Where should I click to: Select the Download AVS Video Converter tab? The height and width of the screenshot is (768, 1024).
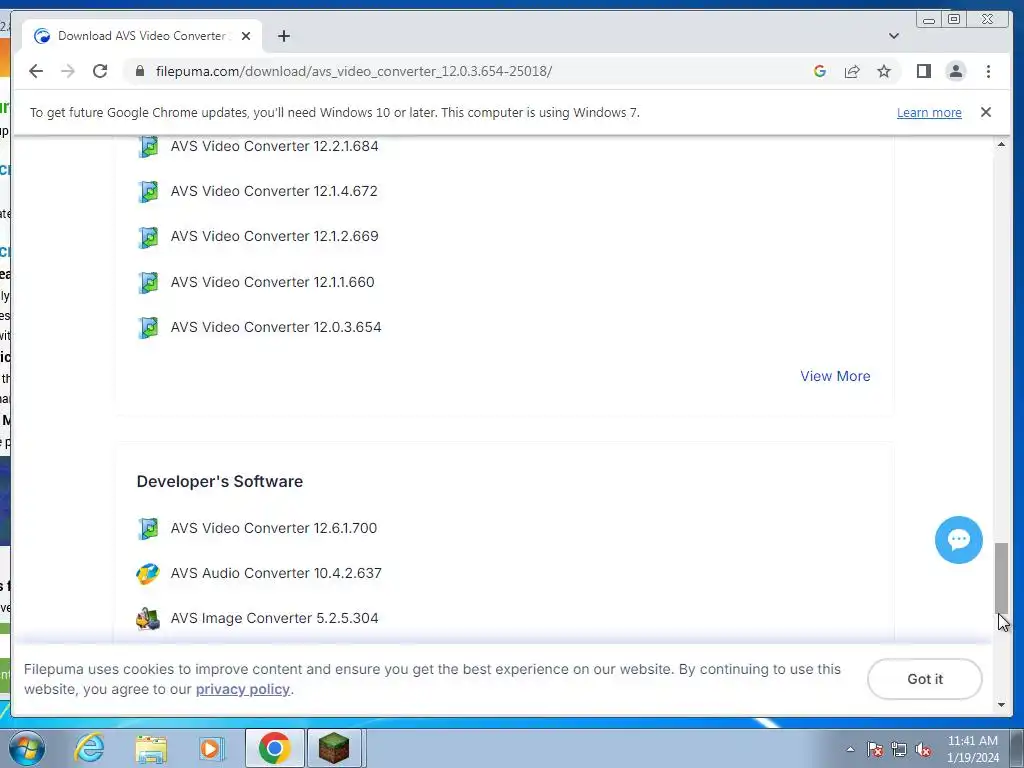pyautogui.click(x=142, y=36)
